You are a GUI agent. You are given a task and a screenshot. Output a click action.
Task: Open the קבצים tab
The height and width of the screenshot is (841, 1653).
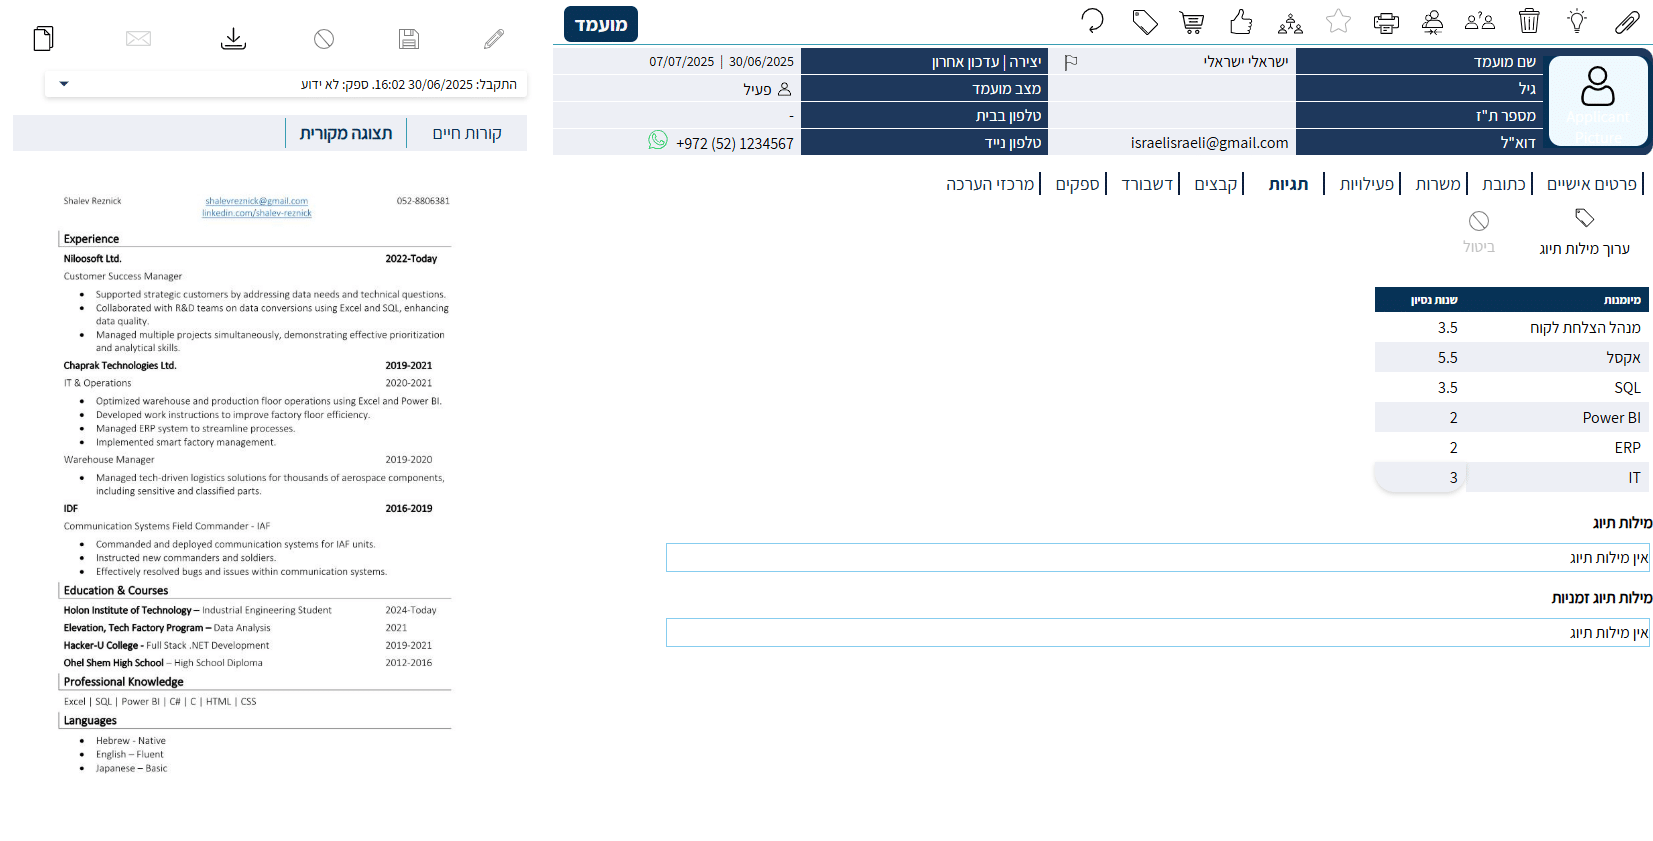[x=1215, y=184]
